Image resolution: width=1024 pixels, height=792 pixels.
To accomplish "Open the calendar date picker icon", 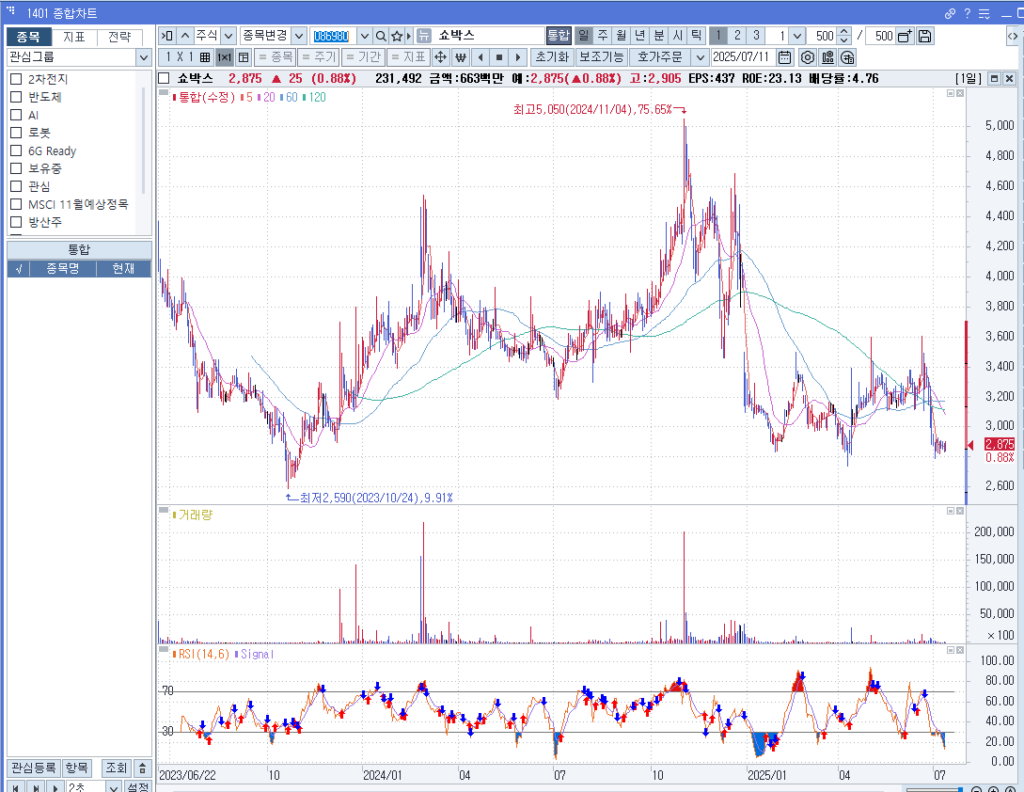I will coord(785,57).
